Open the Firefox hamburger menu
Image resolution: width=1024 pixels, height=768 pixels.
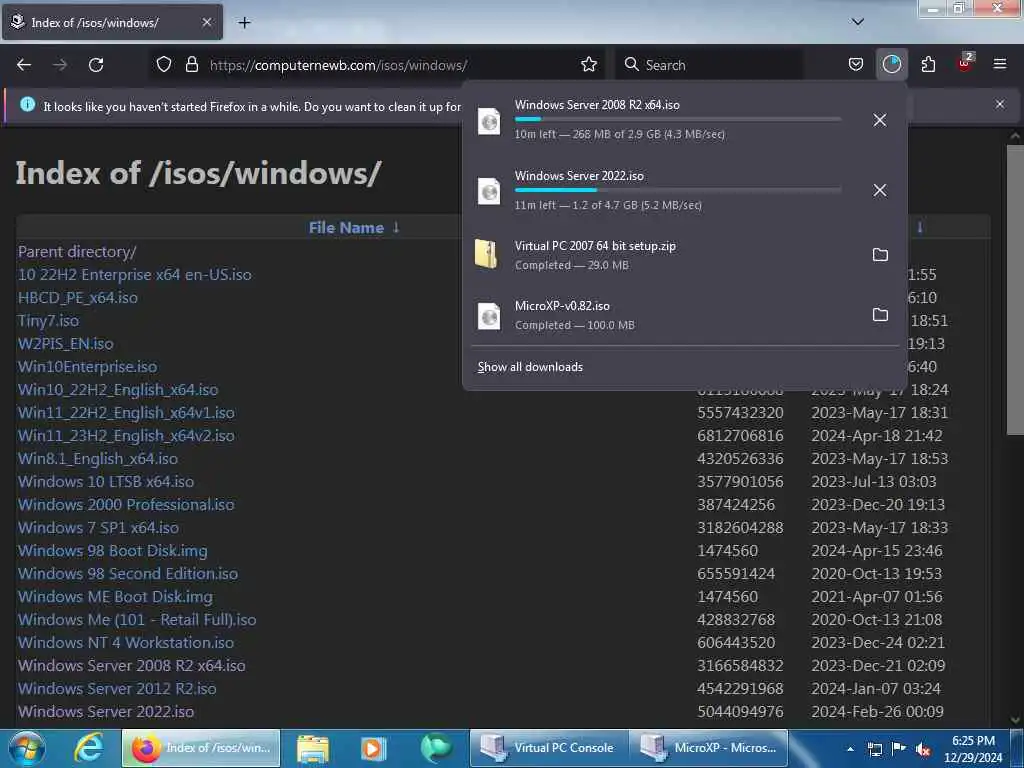pyautogui.click(x=999, y=64)
